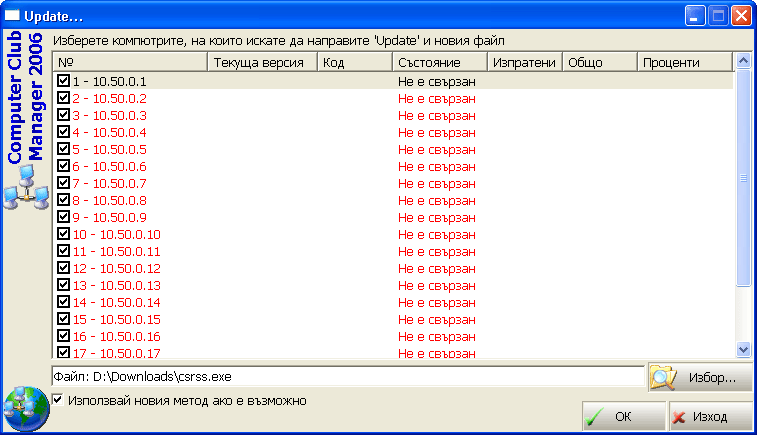Toggle checkbox for 8 - 10.50.0.8
The width and height of the screenshot is (757, 435).
pos(63,199)
